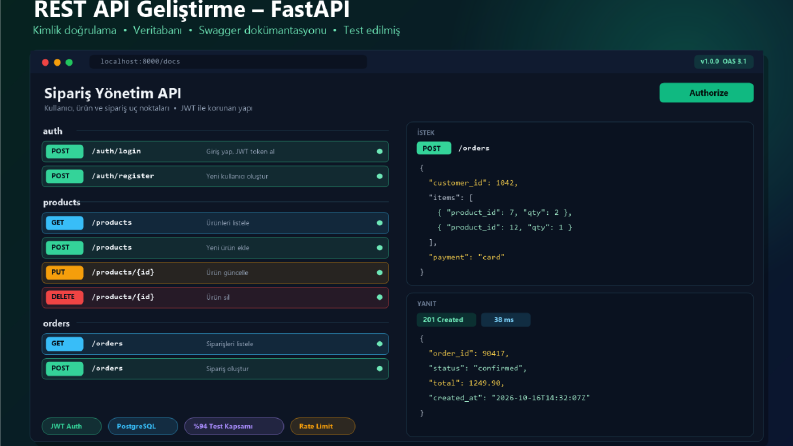
Task: Click the red window close dot
Action: (45, 62)
